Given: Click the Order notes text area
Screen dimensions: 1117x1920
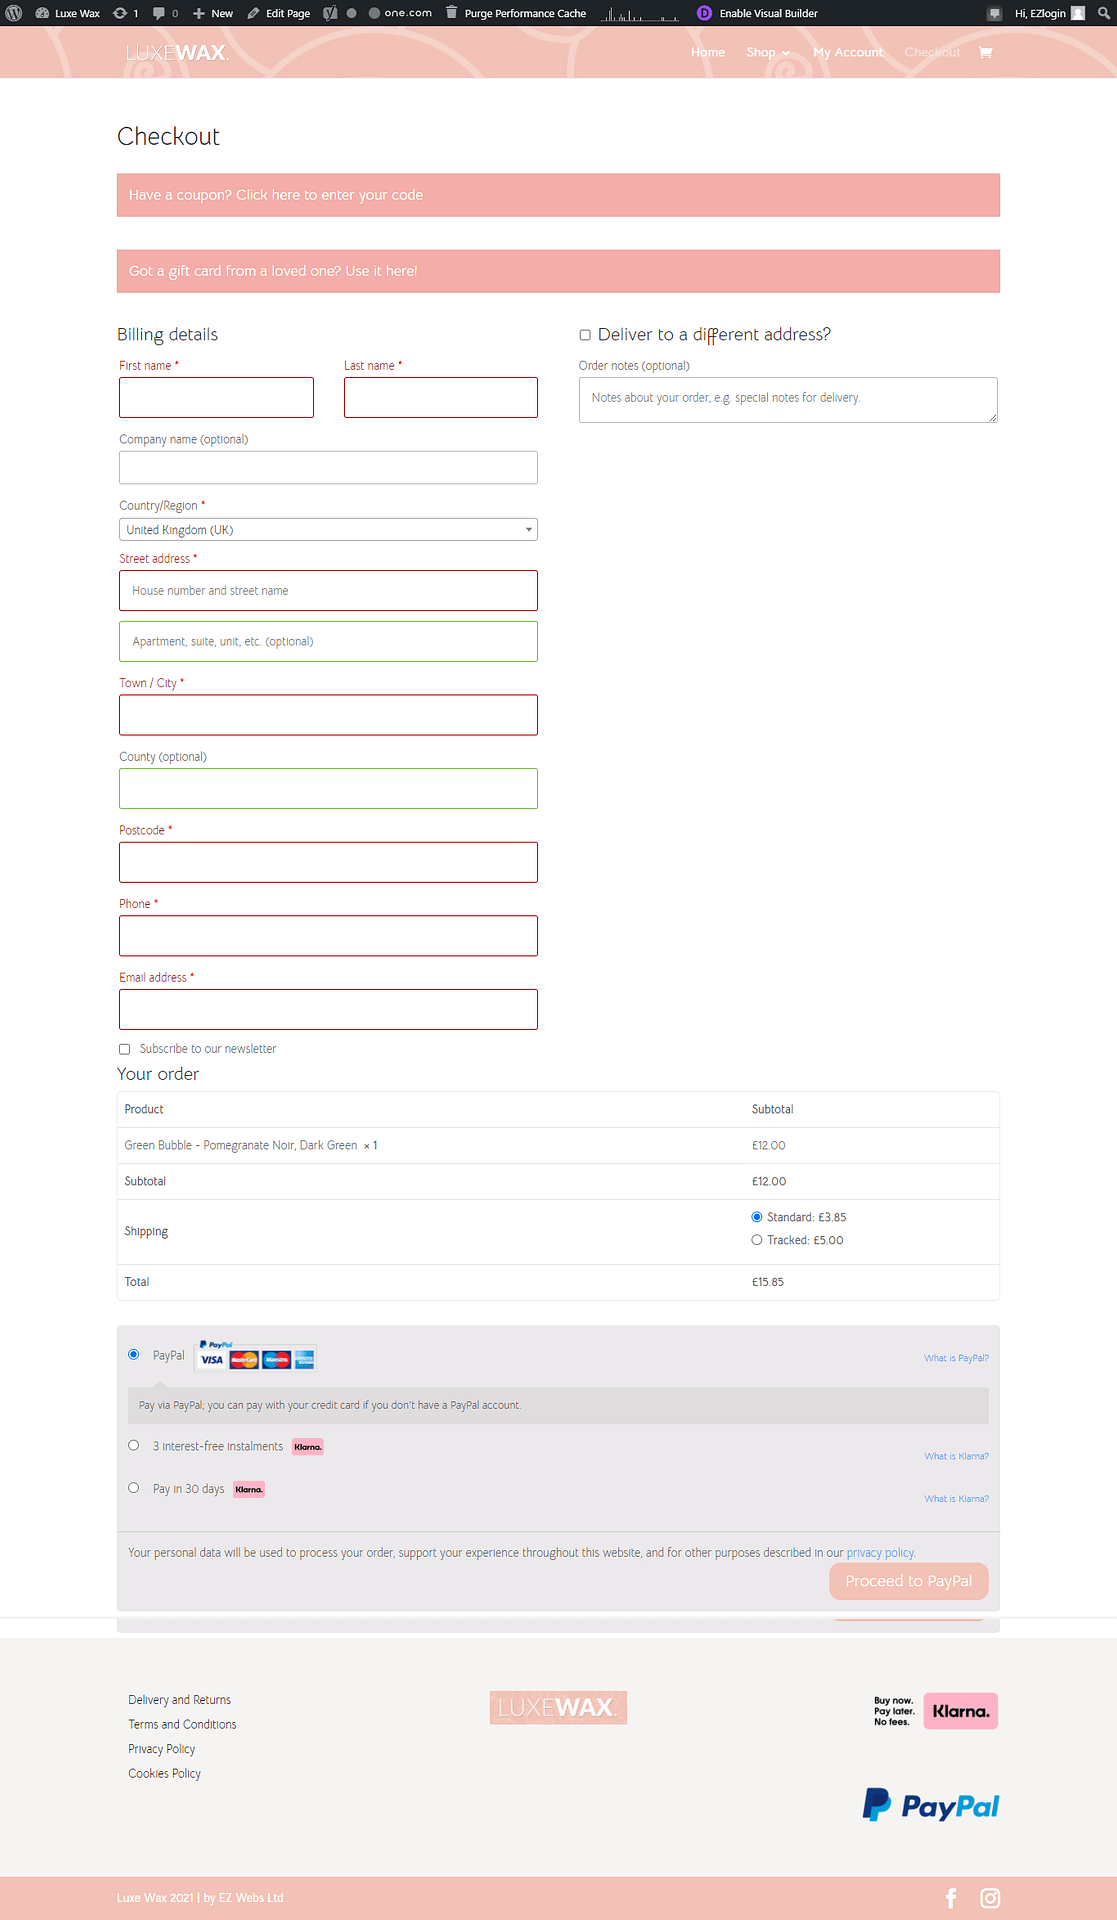Looking at the screenshot, I should coord(788,400).
